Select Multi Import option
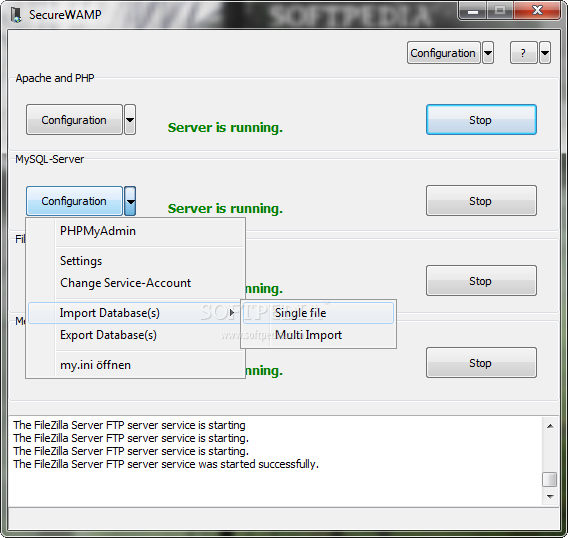This screenshot has height=538, width=568. [318, 335]
